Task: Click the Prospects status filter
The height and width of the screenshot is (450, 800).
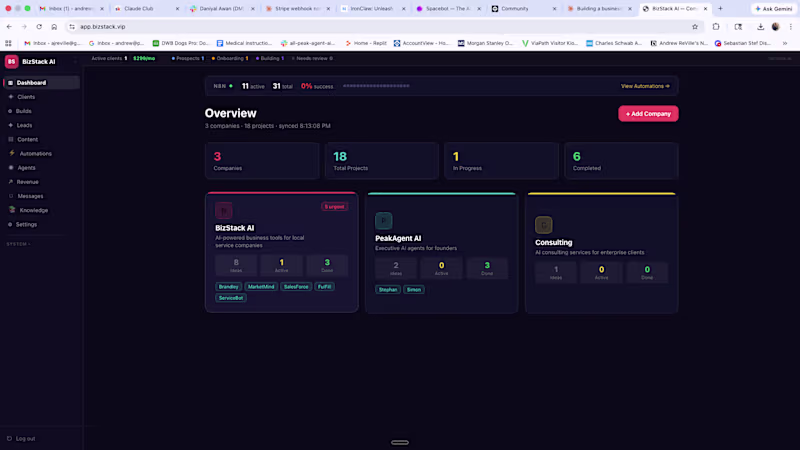Action: [x=188, y=59]
